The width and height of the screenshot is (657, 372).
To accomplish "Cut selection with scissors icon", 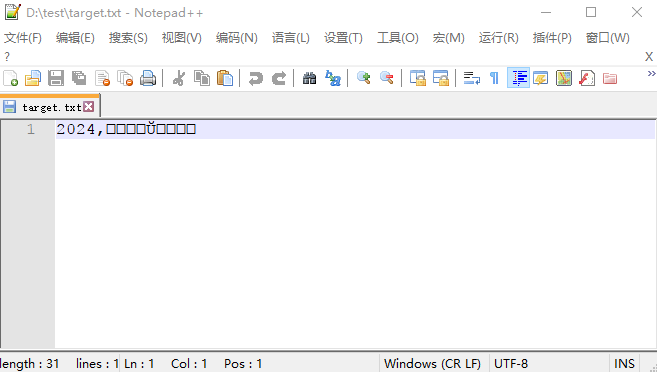I will [179, 78].
